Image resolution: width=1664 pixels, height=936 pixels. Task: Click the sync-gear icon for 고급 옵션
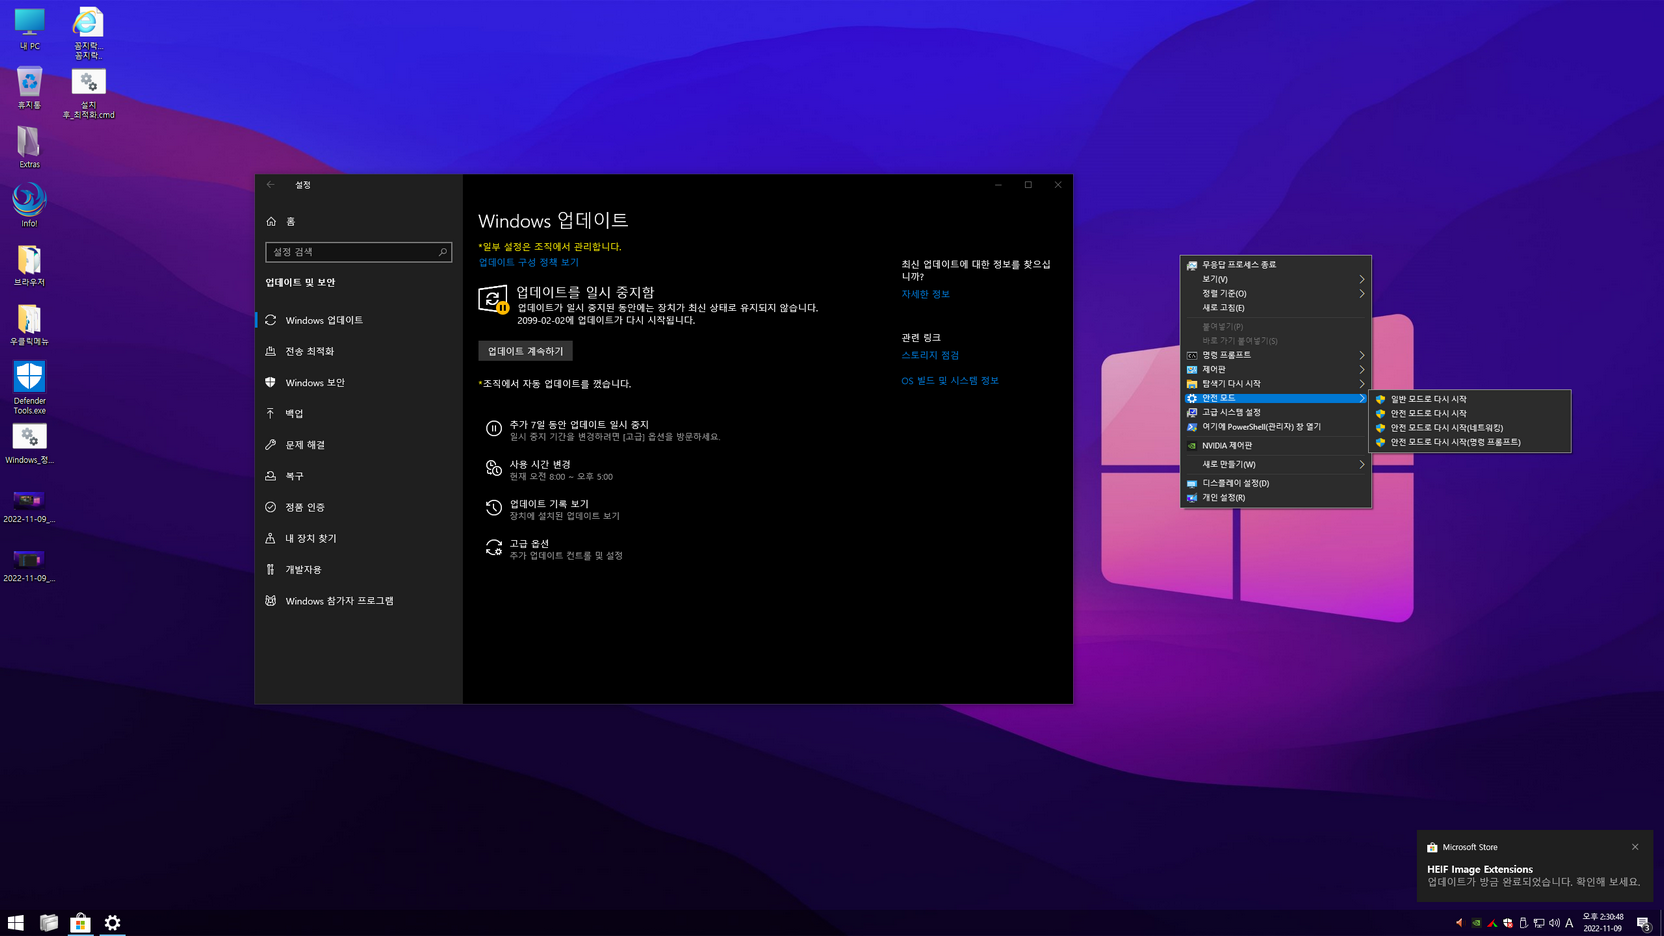click(493, 548)
